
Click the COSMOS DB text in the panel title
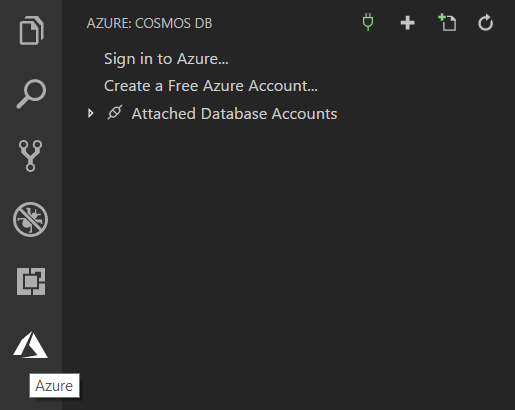(x=173, y=23)
